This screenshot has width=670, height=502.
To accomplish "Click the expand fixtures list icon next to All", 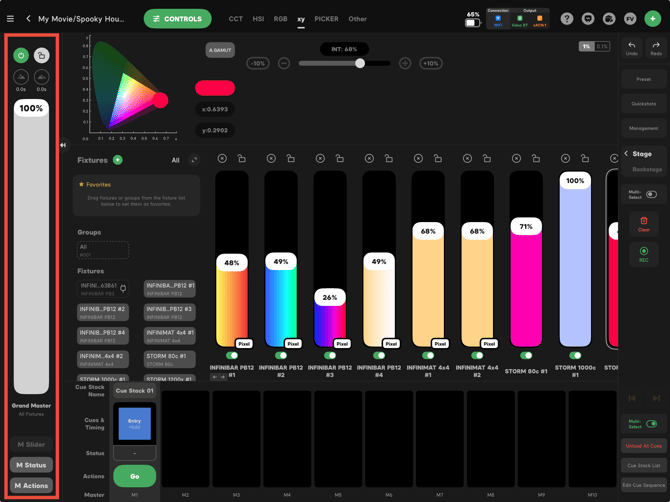I will (194, 160).
